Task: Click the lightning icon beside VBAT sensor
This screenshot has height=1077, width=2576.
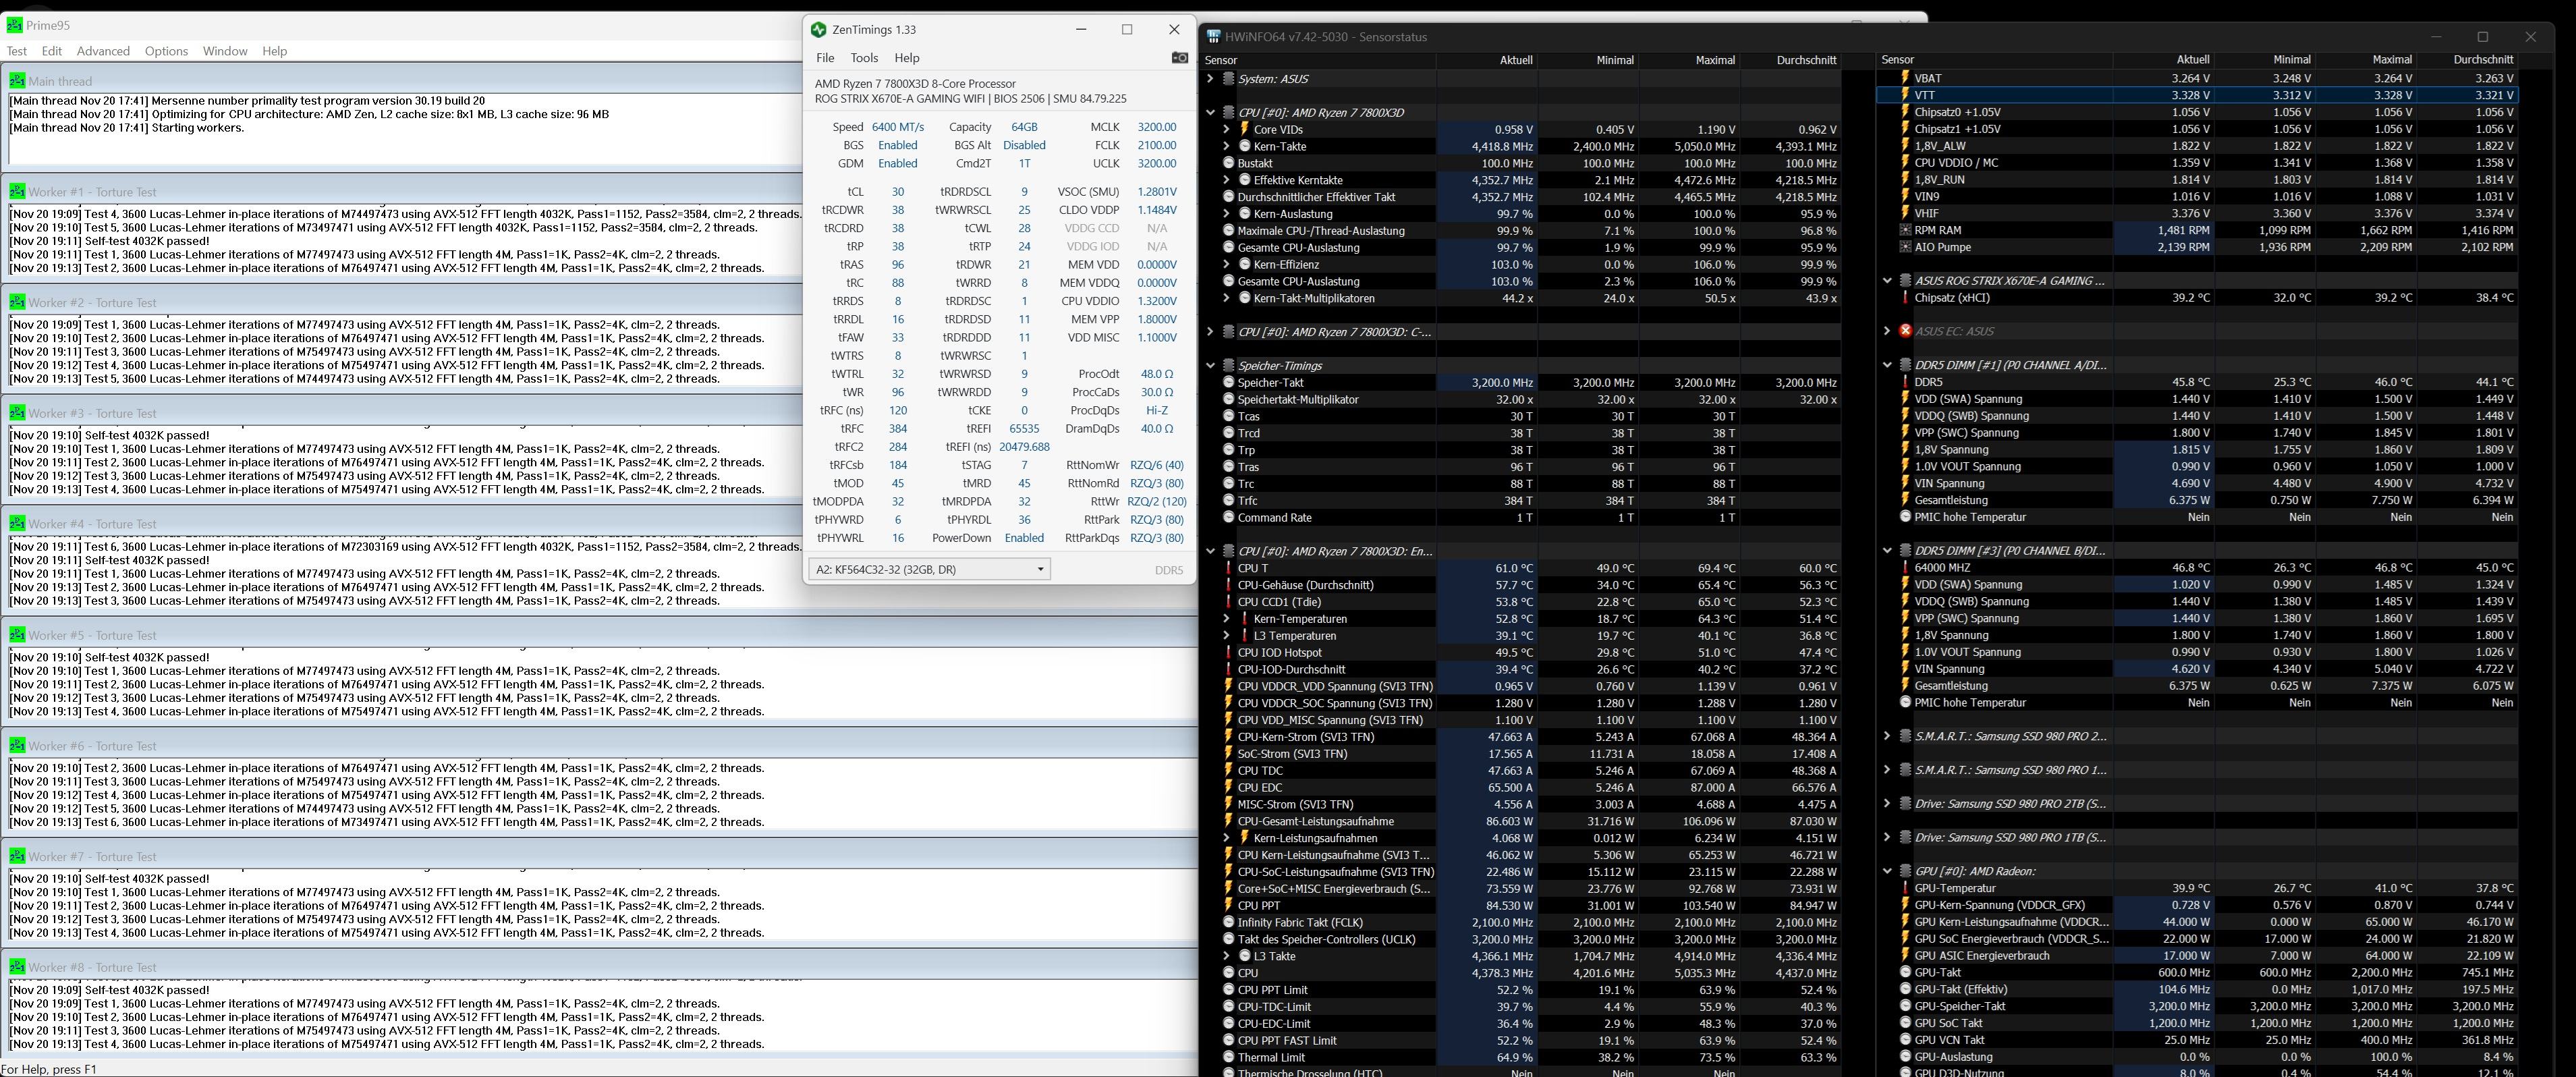Action: click(x=1905, y=78)
